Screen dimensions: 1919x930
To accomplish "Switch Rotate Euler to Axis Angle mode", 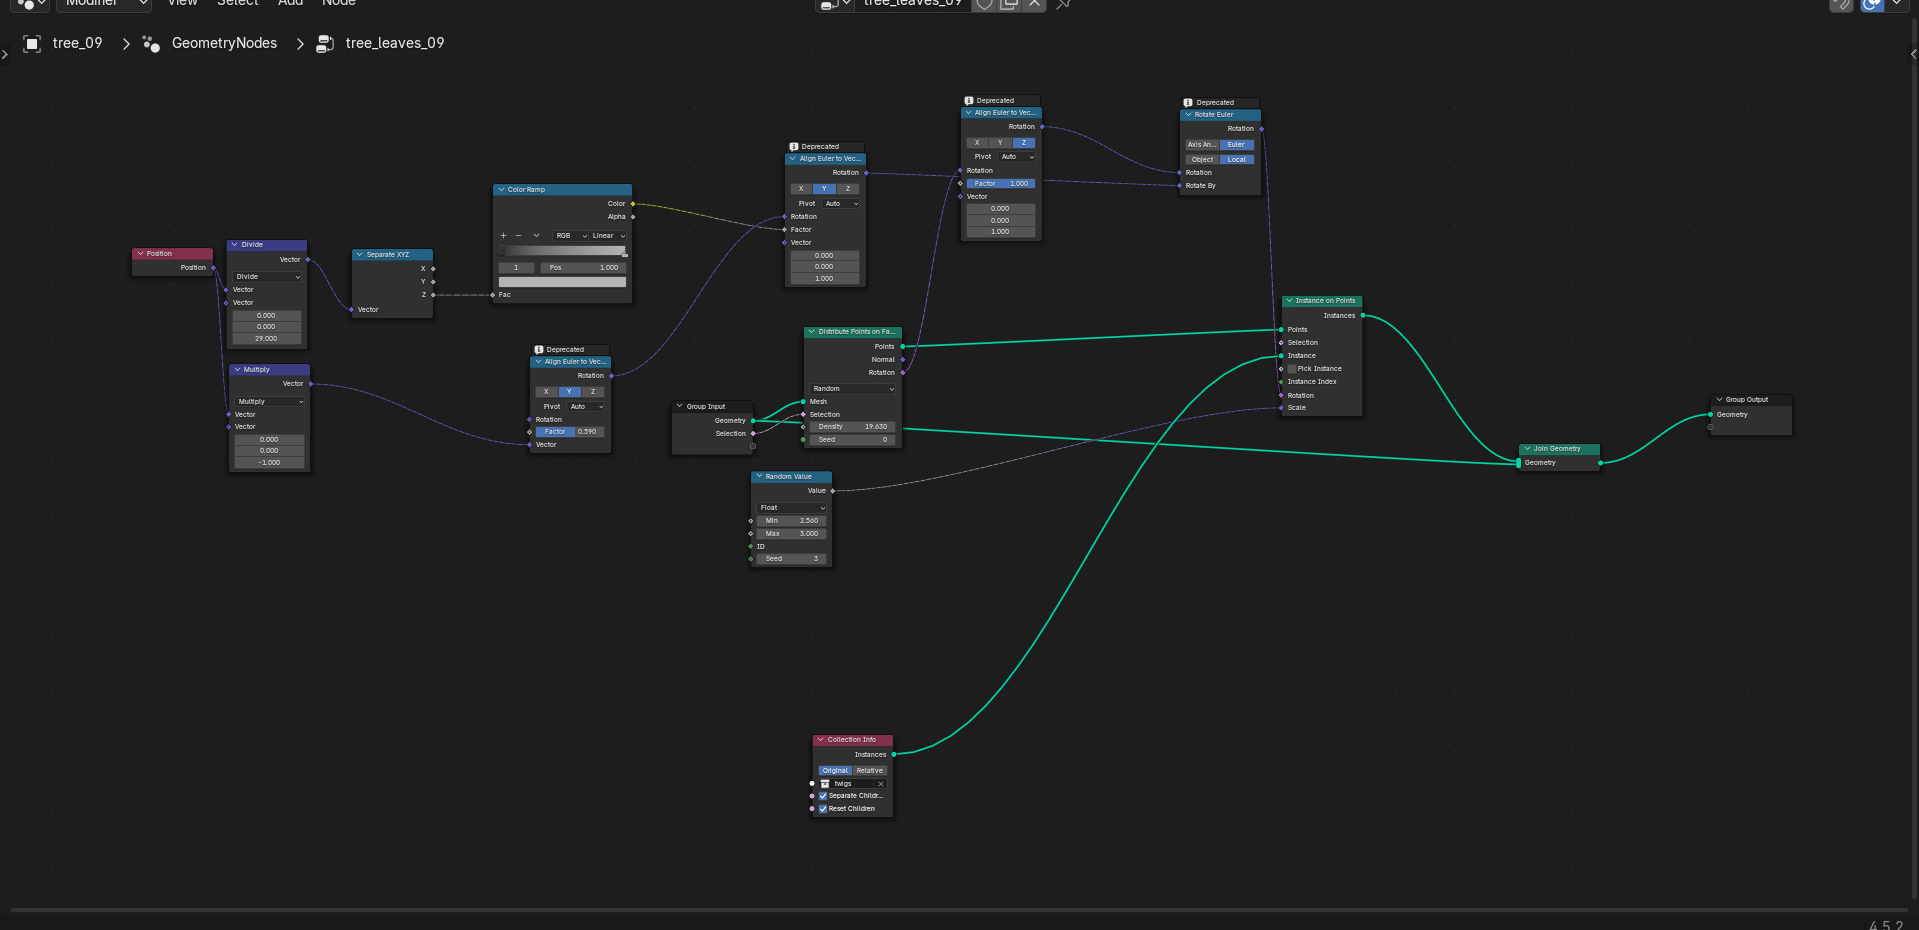I will point(1202,145).
